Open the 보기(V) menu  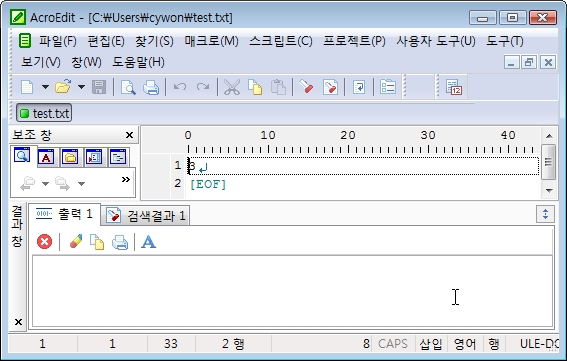click(x=41, y=62)
